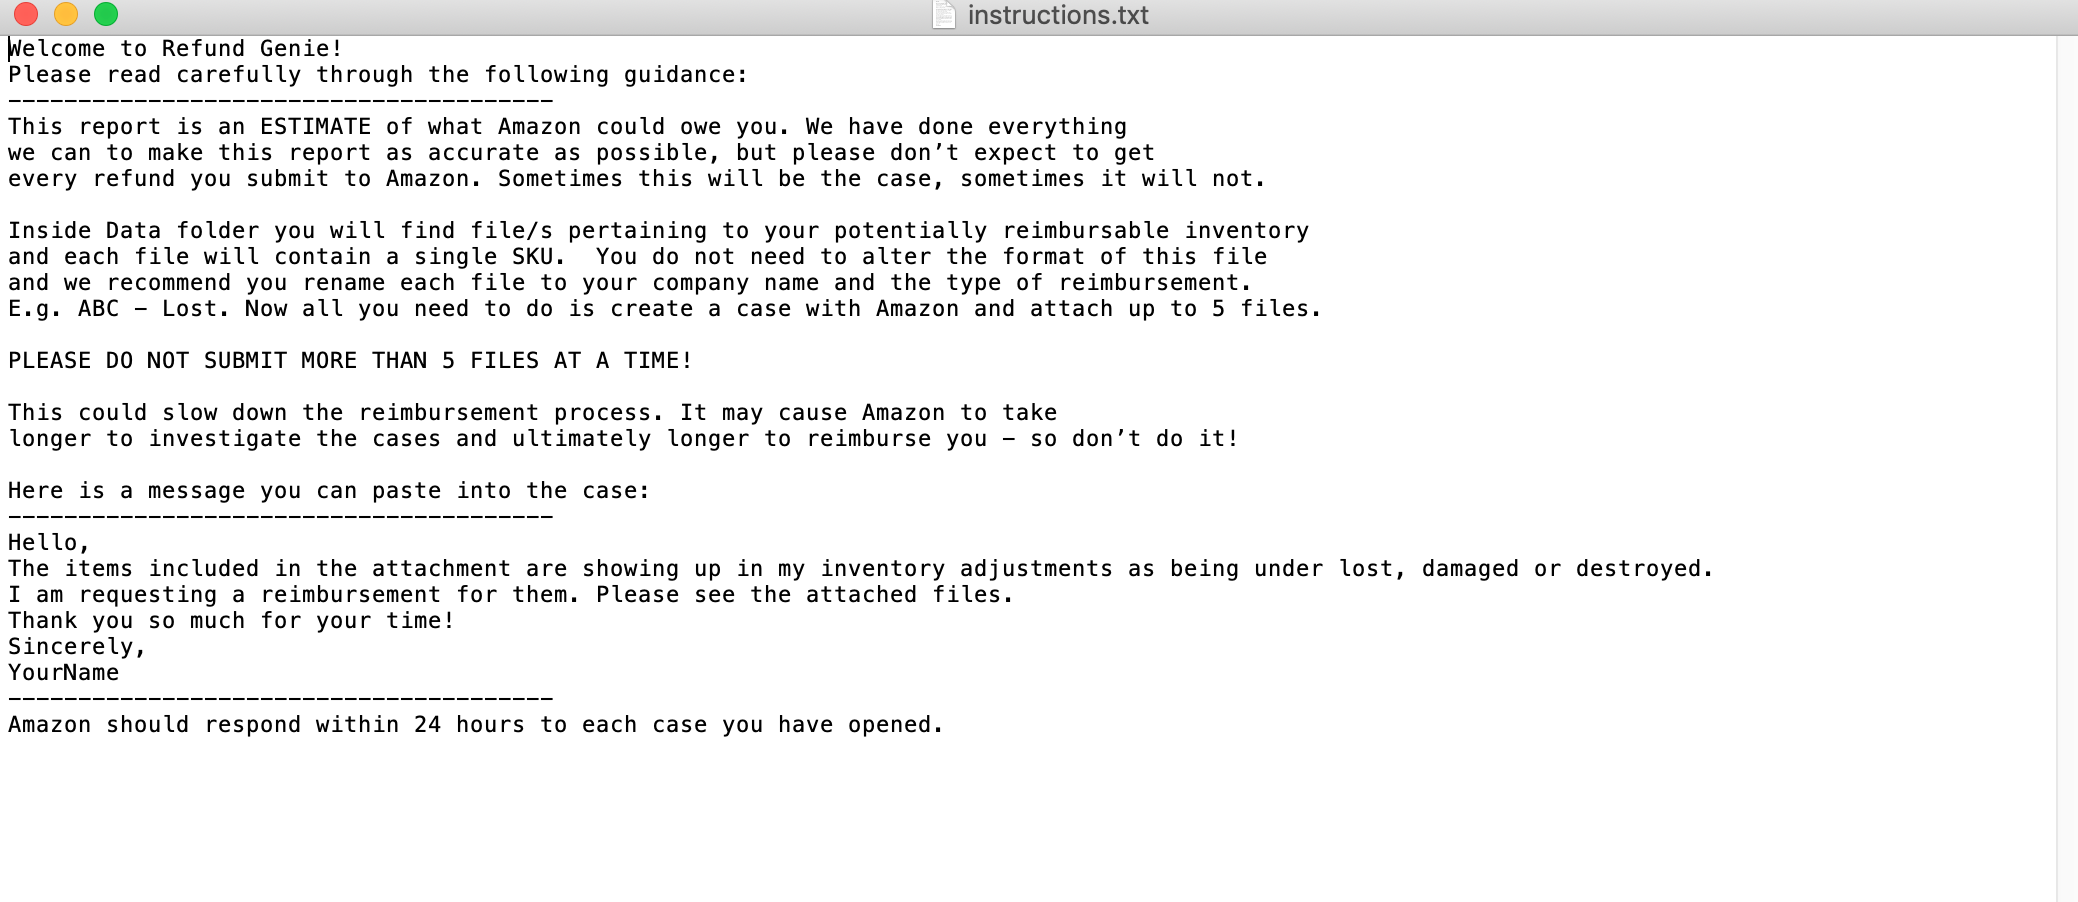Click the empty area below the last text line

coord(1030,820)
